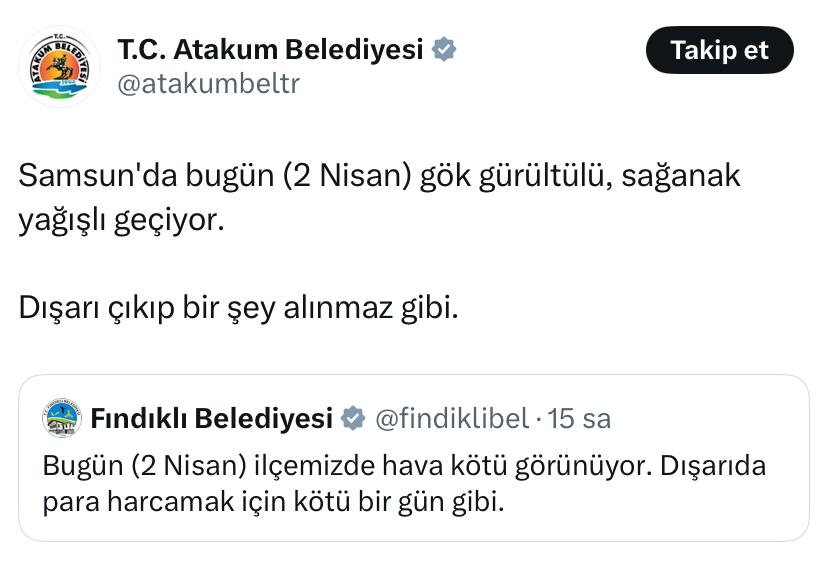
Task: Click the word 'sağanak' in the main tweet
Action: click(x=681, y=176)
